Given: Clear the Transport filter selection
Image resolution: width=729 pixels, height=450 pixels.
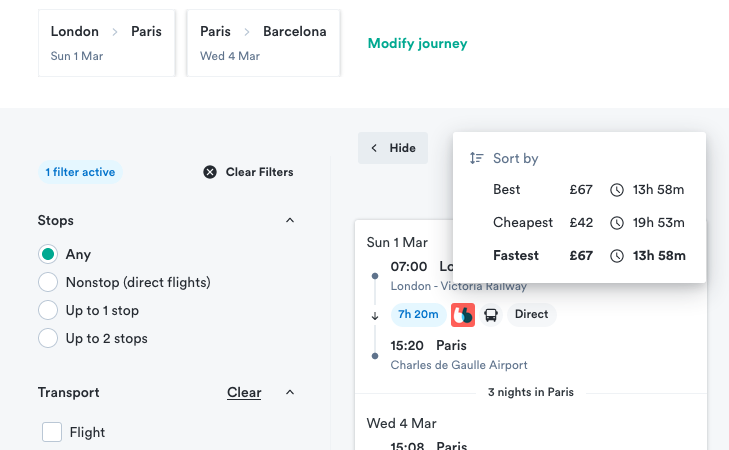Looking at the screenshot, I should point(244,393).
